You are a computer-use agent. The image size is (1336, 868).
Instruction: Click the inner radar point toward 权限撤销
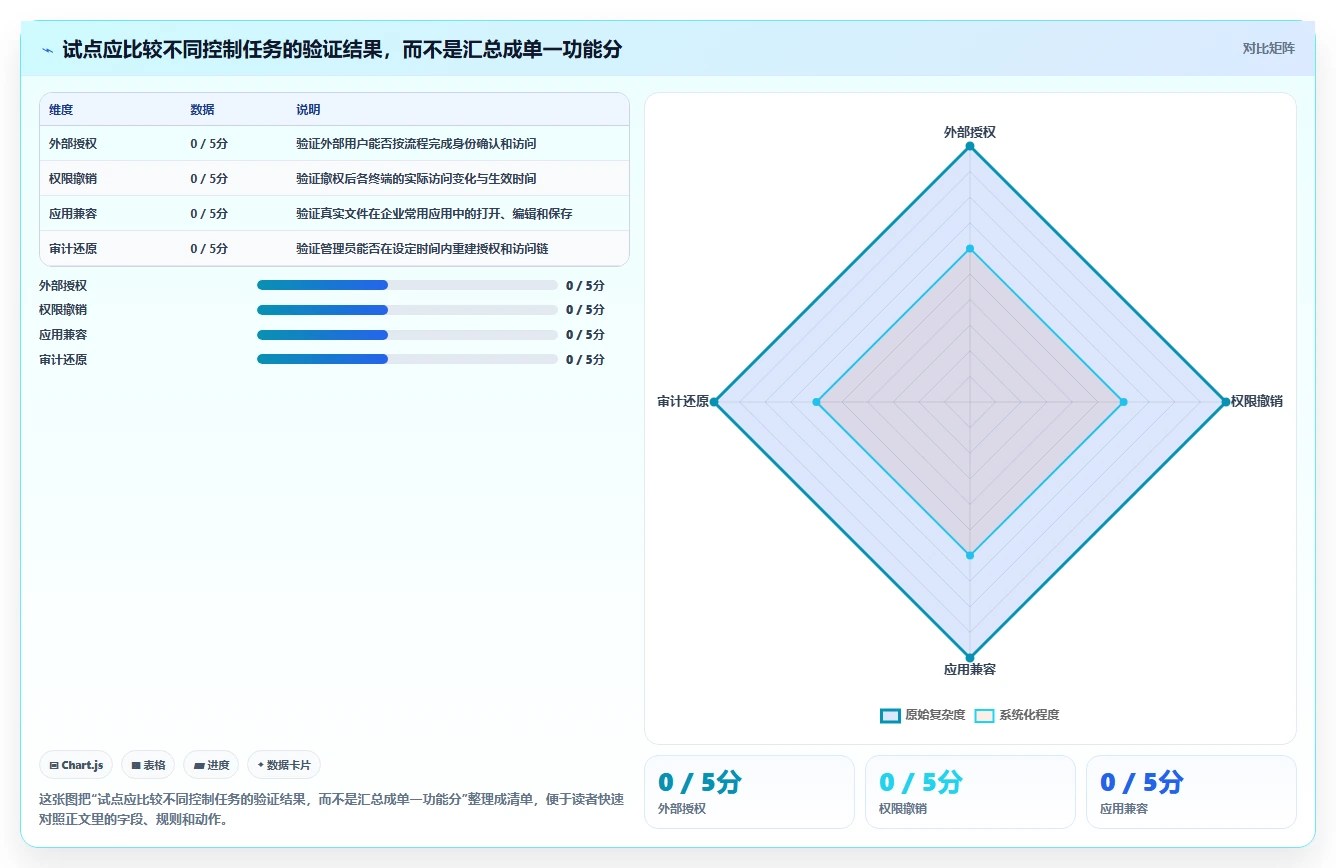pos(1123,402)
